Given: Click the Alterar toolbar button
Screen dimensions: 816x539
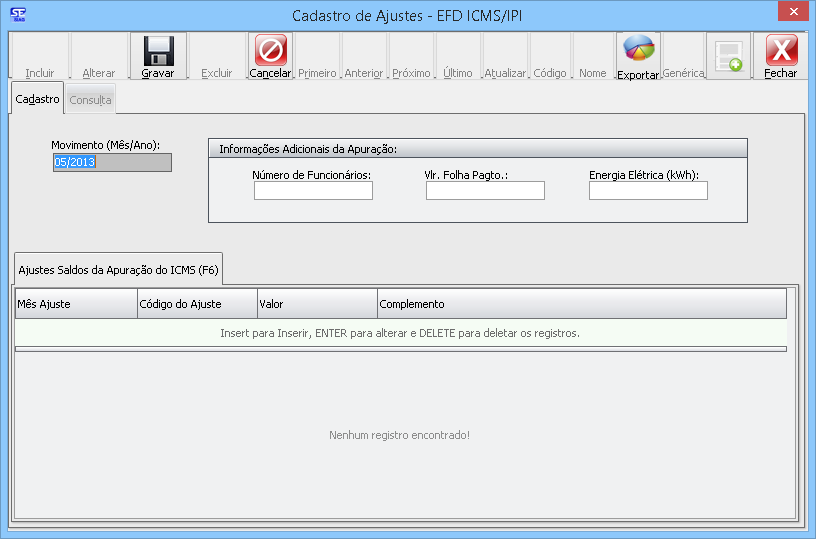Looking at the screenshot, I should pyautogui.click(x=99, y=56).
